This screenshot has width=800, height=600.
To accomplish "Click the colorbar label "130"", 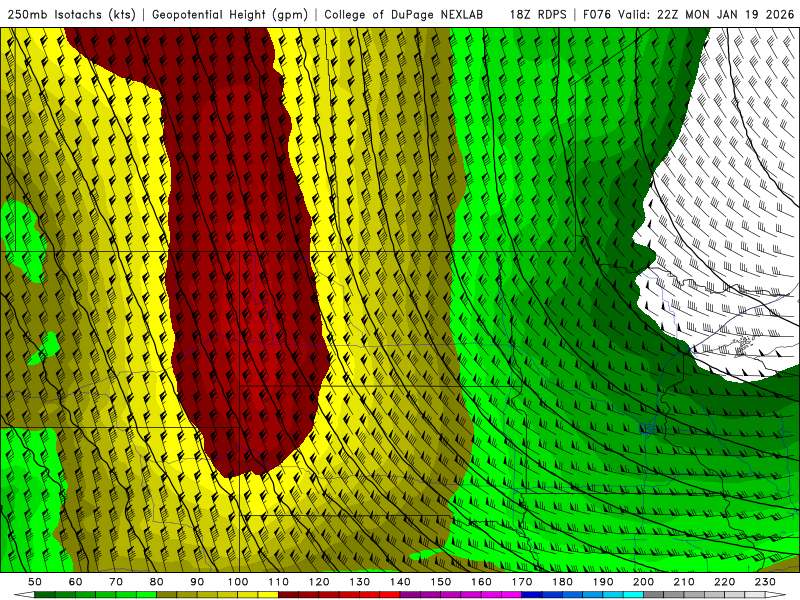I will pyautogui.click(x=360, y=582).
